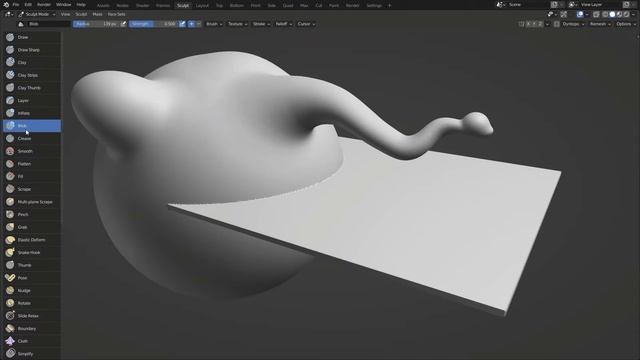Open the Edit menu
The height and width of the screenshot is (360, 640).
28,4
